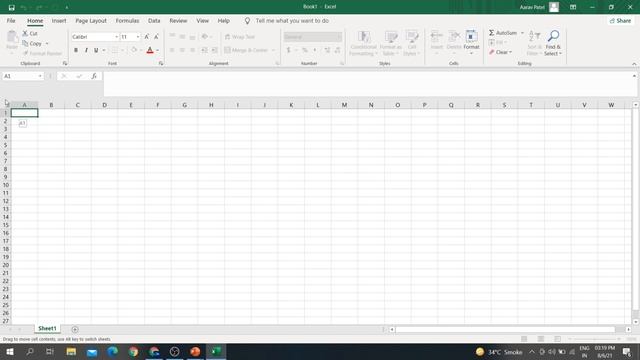This screenshot has height=360, width=640.
Task: Open the Clipboard pane launcher
Action: (x=65, y=63)
